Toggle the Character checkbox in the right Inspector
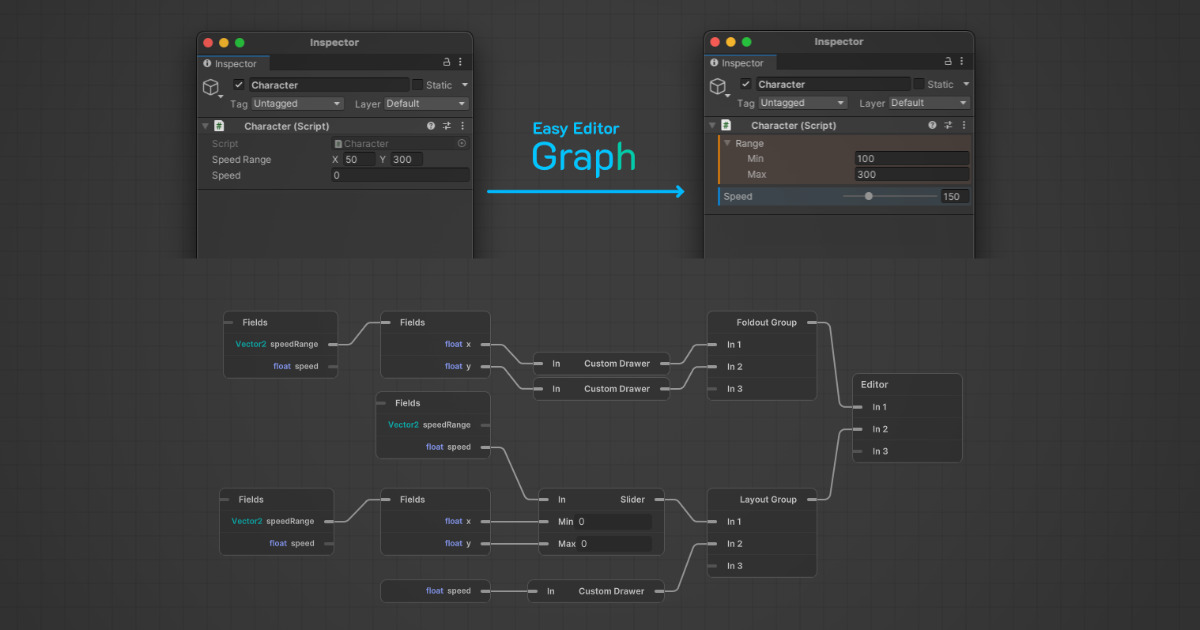Viewport: 1200px width, 630px height. [746, 84]
